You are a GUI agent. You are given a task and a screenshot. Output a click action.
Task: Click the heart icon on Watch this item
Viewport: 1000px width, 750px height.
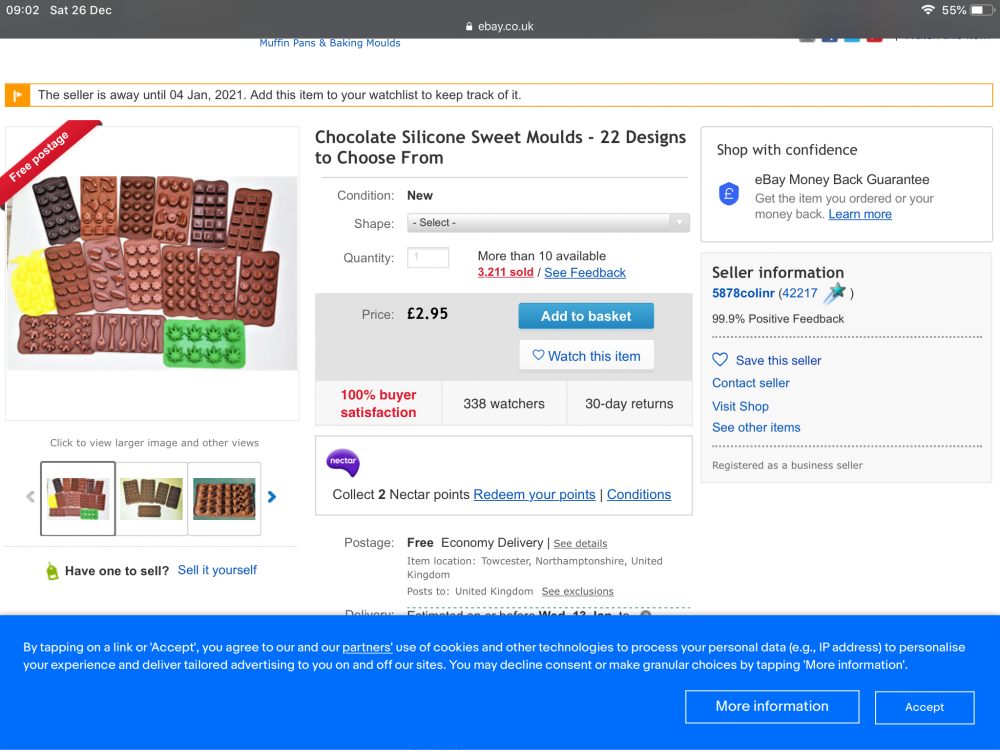[x=538, y=355]
